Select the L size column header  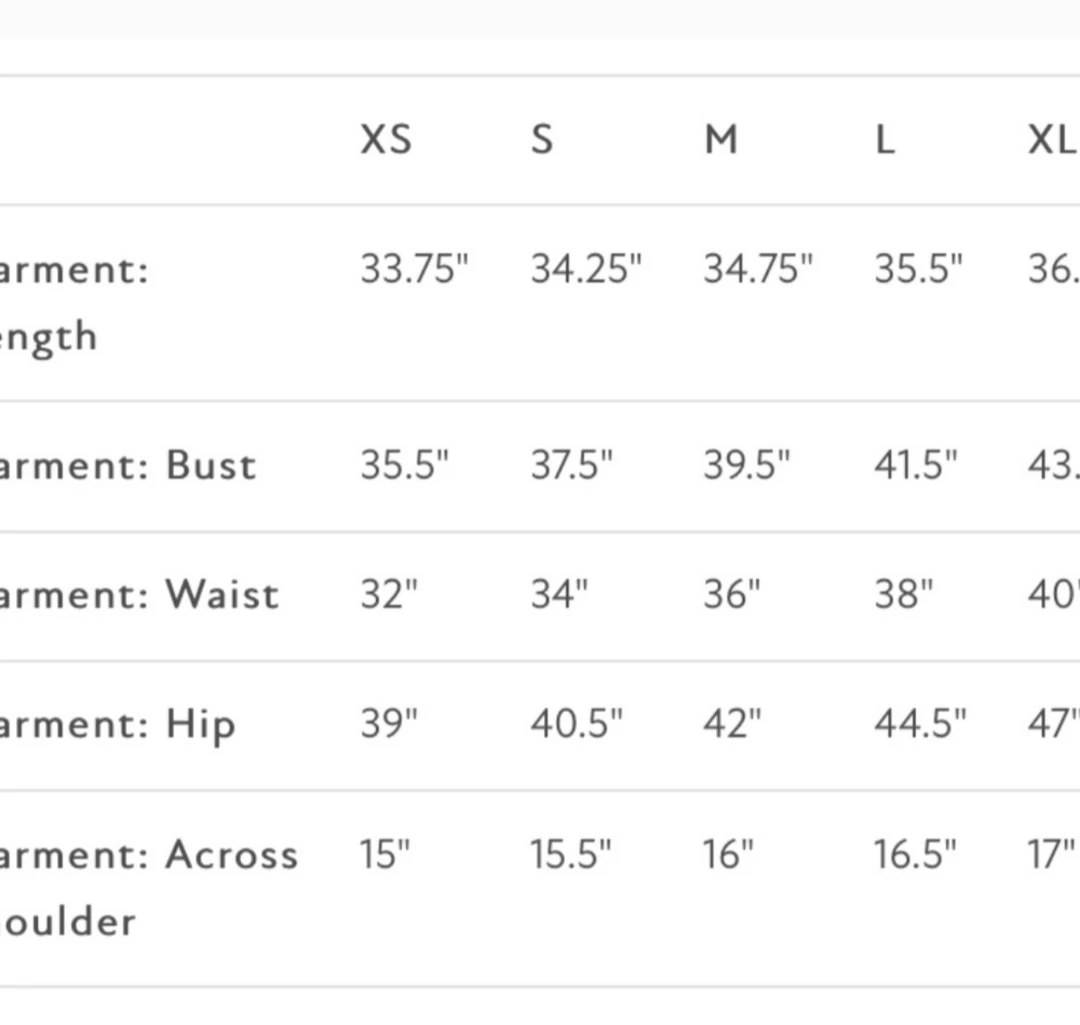pyautogui.click(x=884, y=140)
